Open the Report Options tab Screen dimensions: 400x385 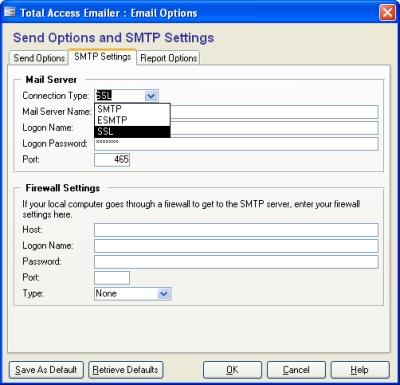(168, 58)
